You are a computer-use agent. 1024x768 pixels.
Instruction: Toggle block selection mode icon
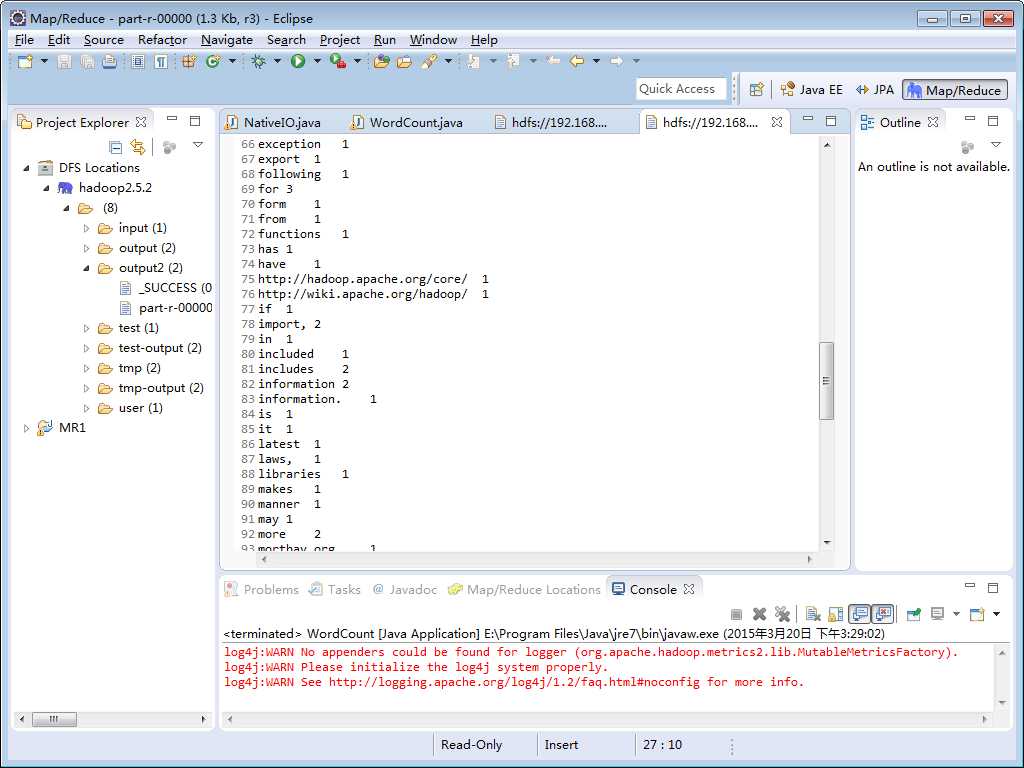point(137,61)
